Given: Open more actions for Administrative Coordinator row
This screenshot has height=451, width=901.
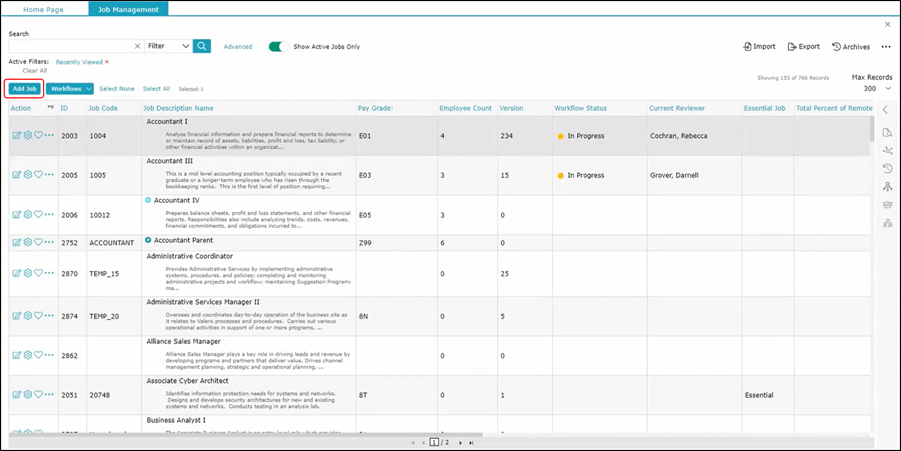Looking at the screenshot, I should pos(49,273).
